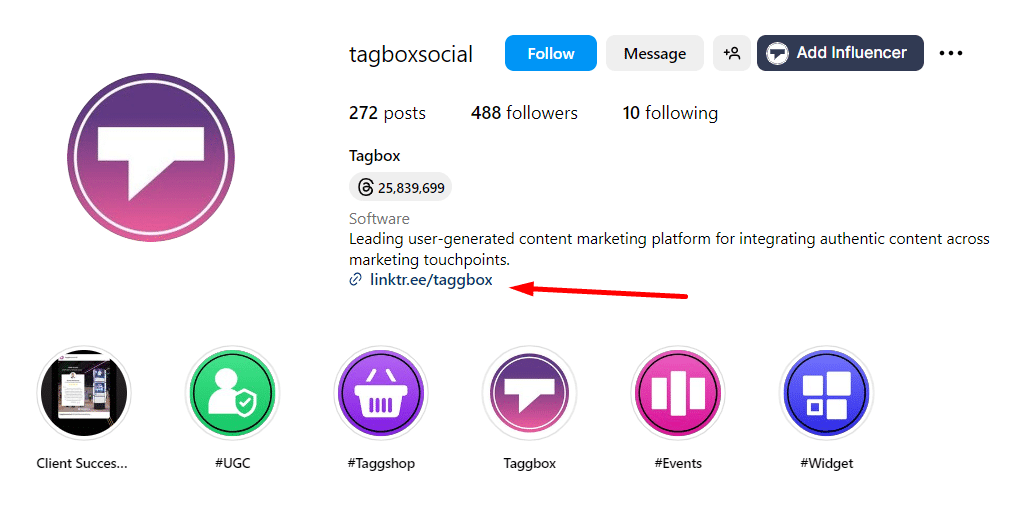Open the #Taggshop basket highlight
Screen dimensions: 1018x508
(x=380, y=394)
